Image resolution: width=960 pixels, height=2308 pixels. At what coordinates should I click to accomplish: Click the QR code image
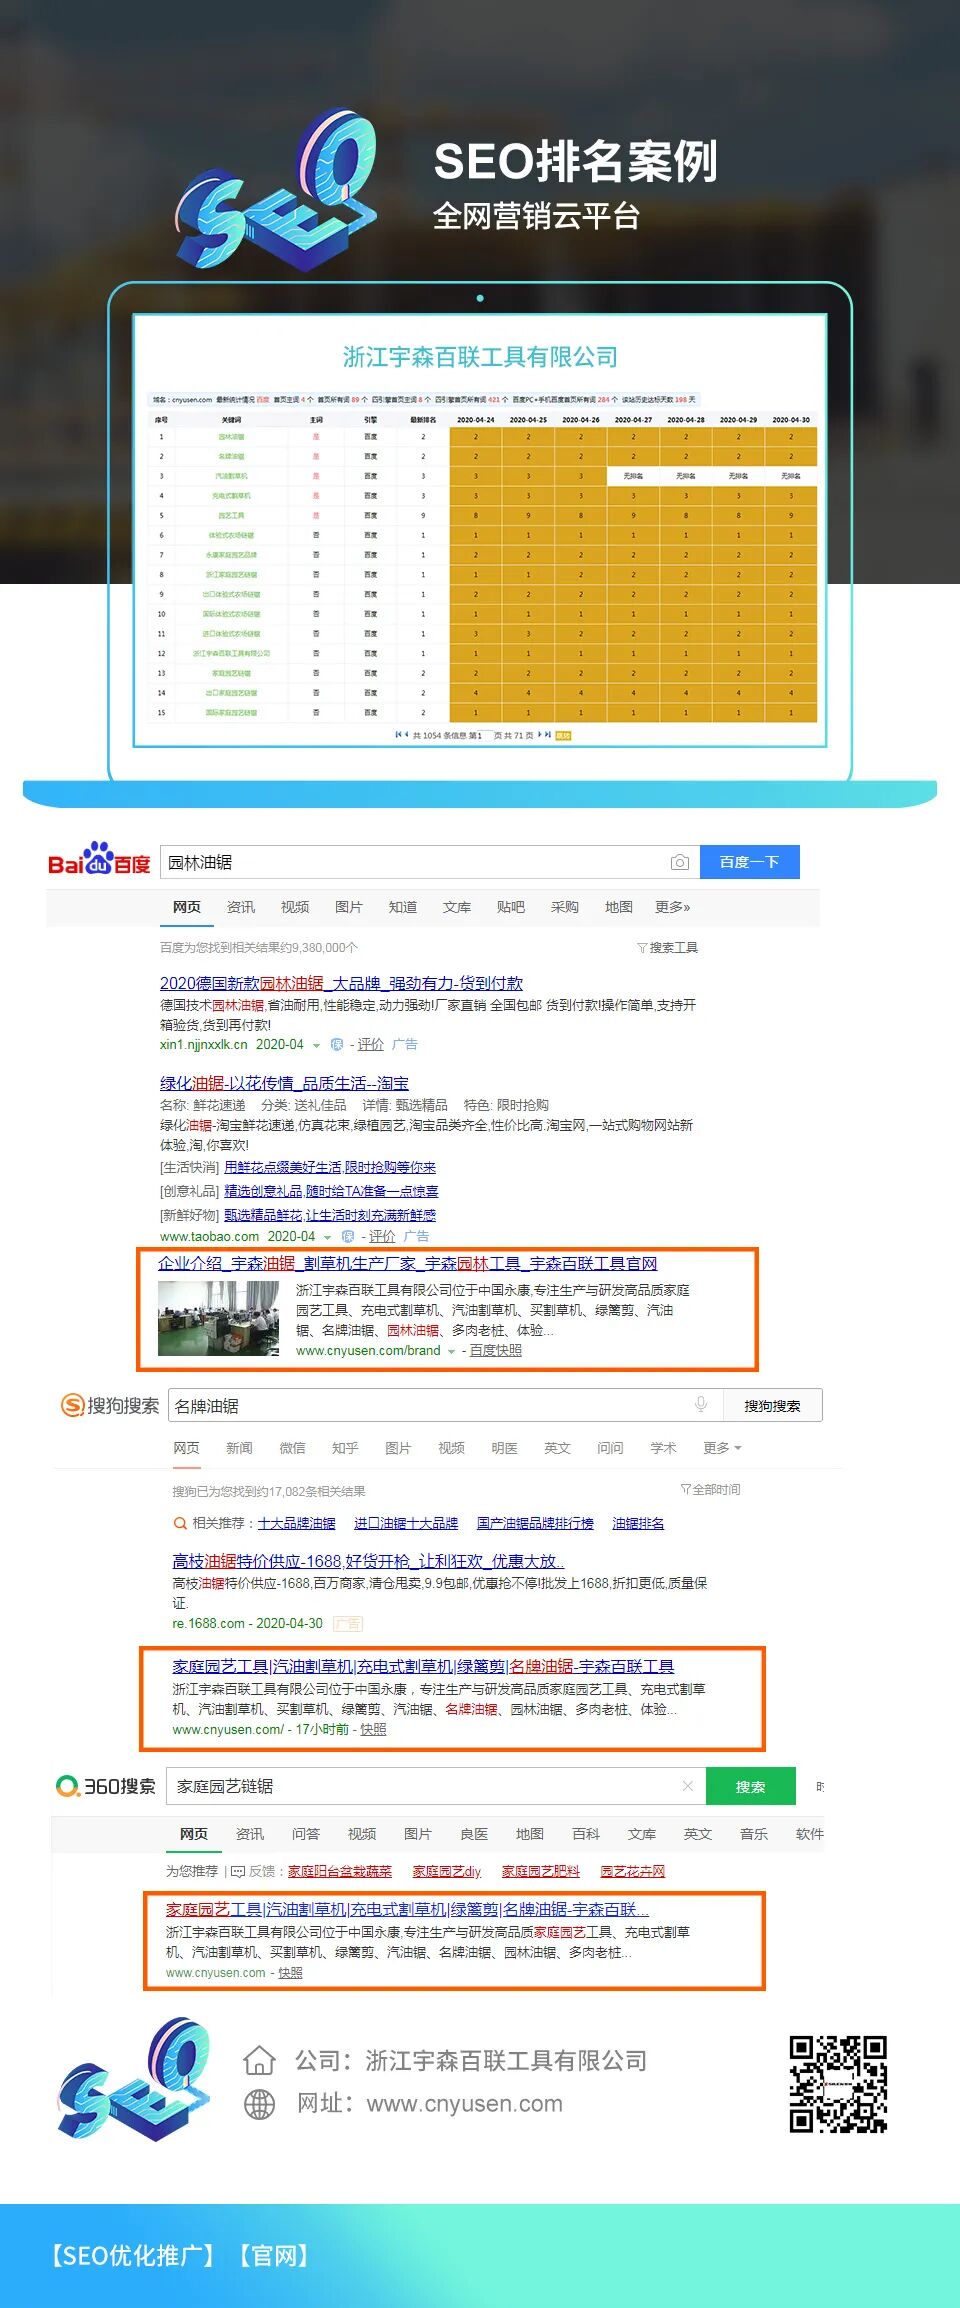click(x=837, y=2084)
